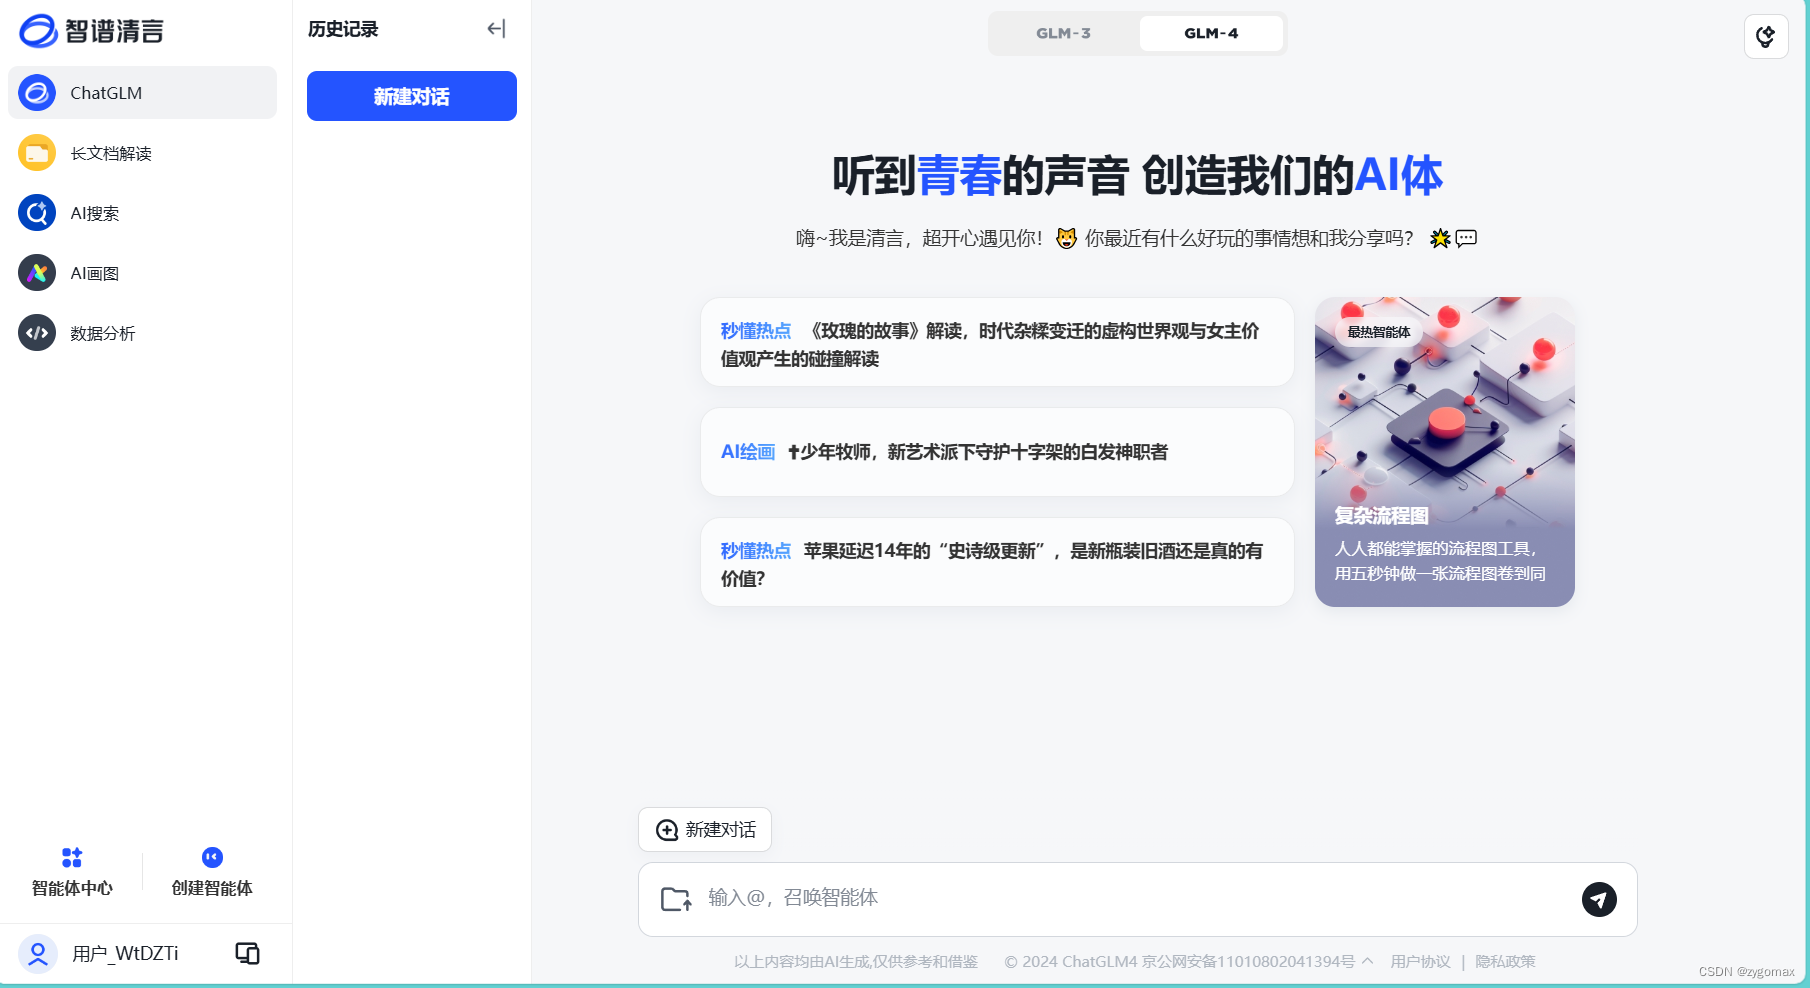This screenshot has height=988, width=1810.
Task: Click the 历史记录 heading
Action: coord(343,29)
